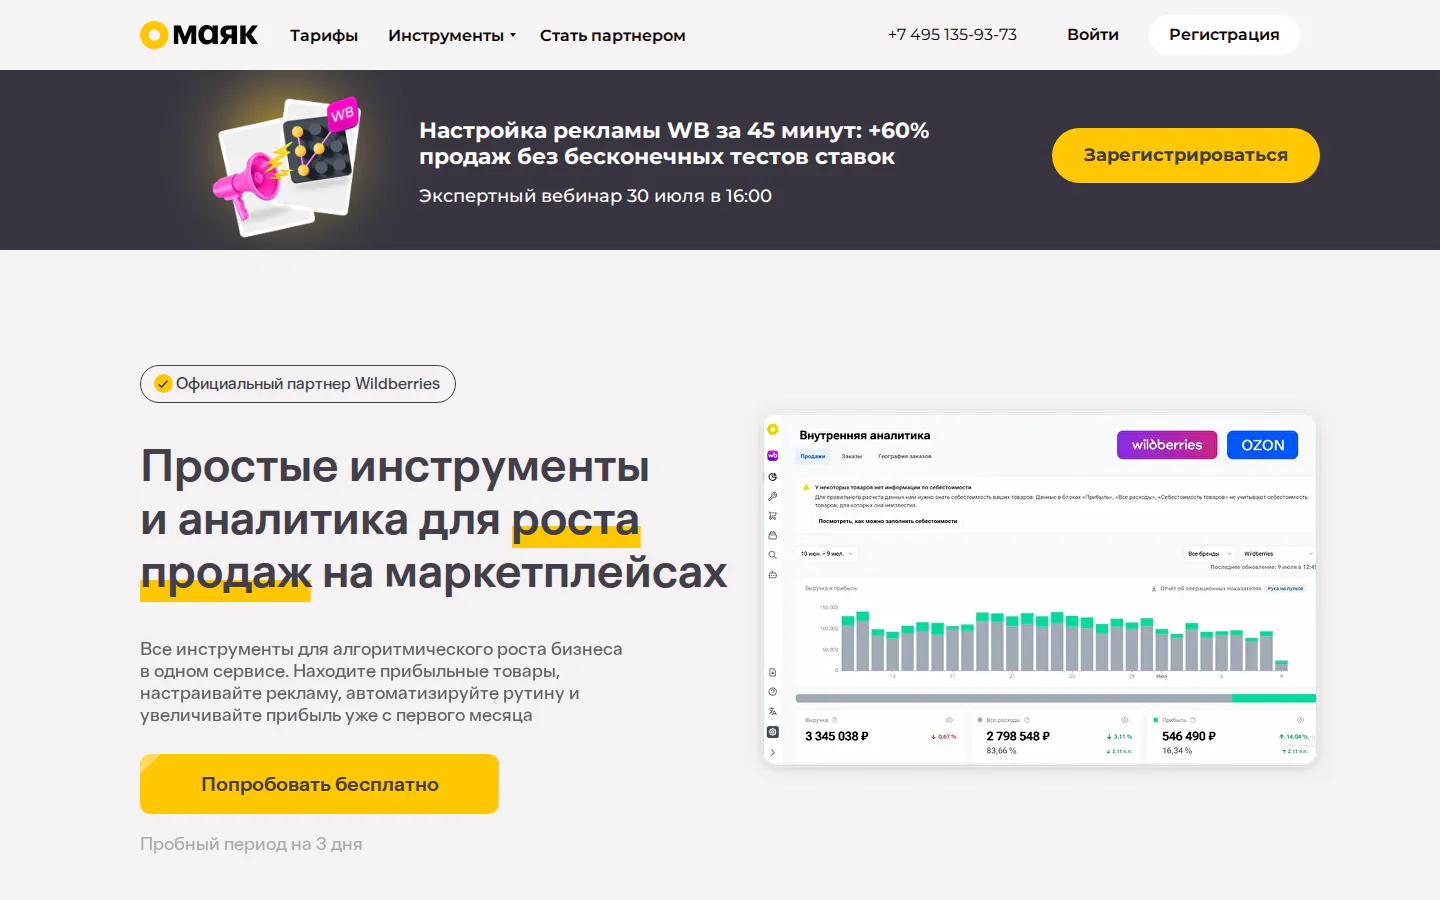The image size is (1440, 900).
Task: Open the shopping cart icon in sidebar
Action: tap(772, 516)
